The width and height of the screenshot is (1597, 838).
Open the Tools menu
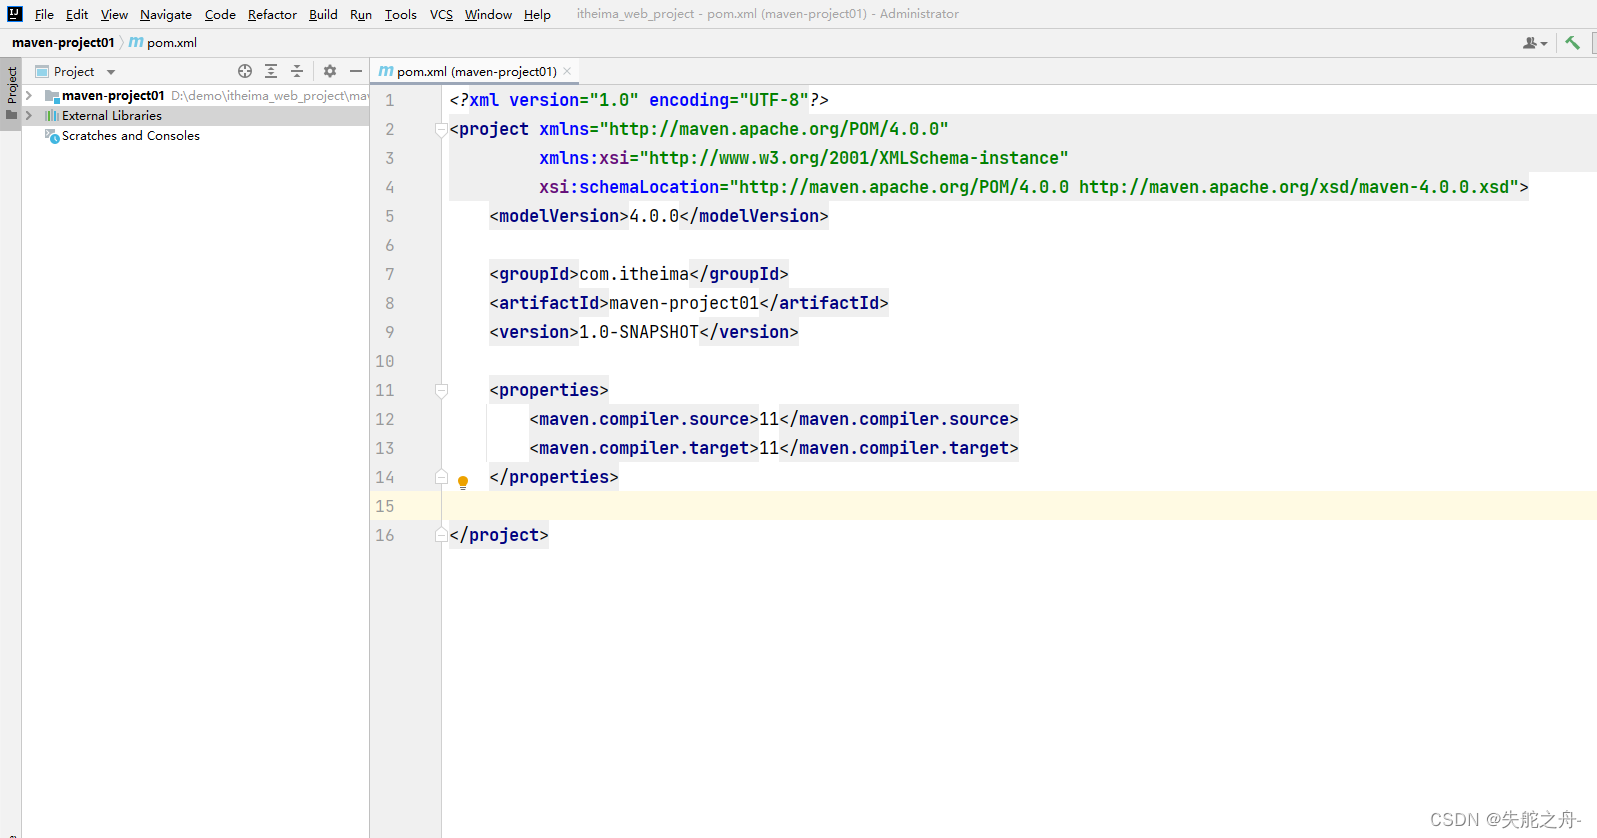click(401, 14)
